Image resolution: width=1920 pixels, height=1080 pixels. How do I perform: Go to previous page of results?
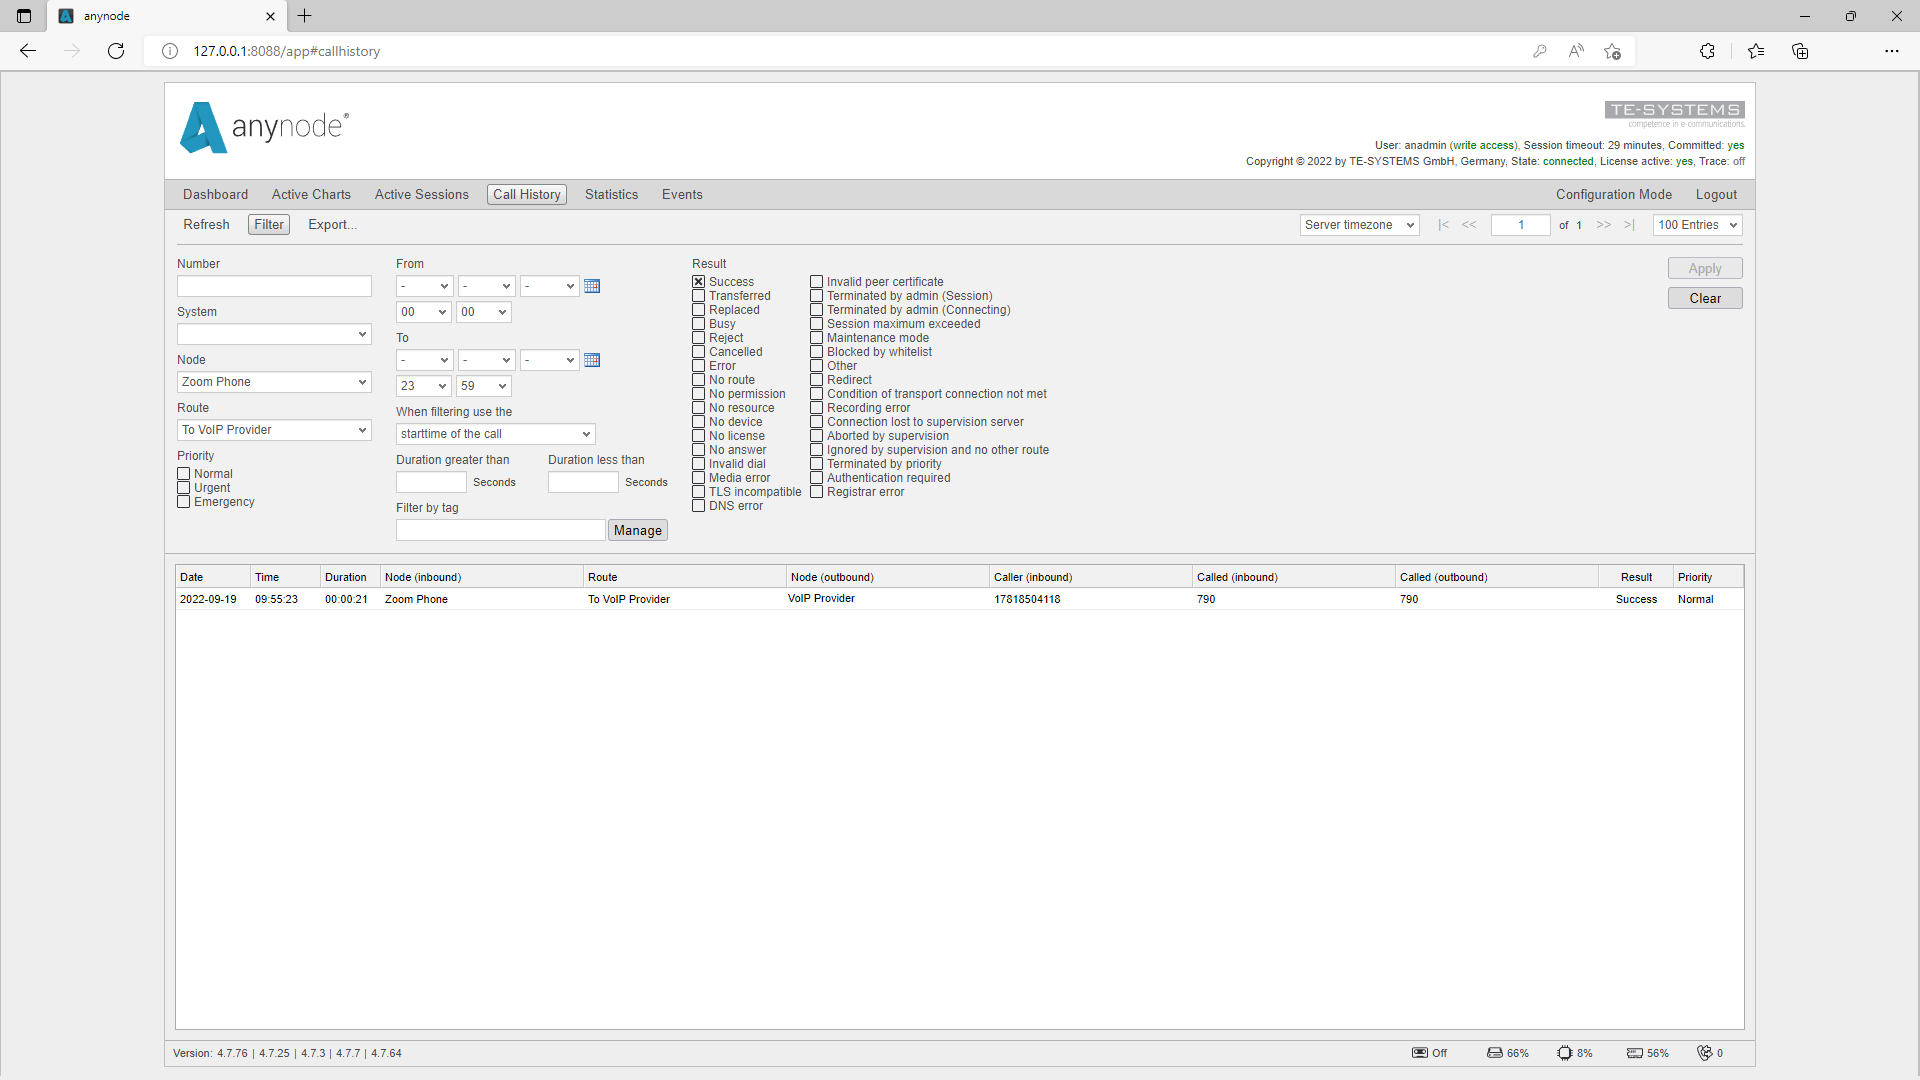click(x=1469, y=225)
